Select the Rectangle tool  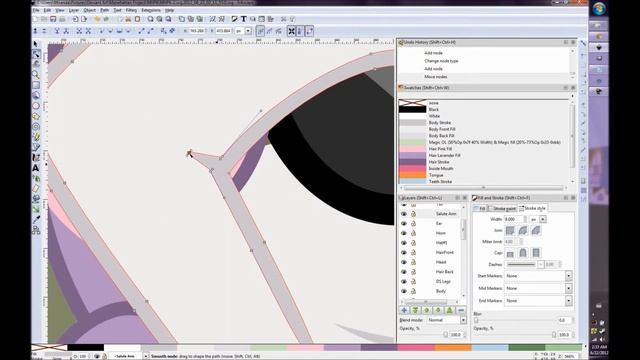(36, 85)
